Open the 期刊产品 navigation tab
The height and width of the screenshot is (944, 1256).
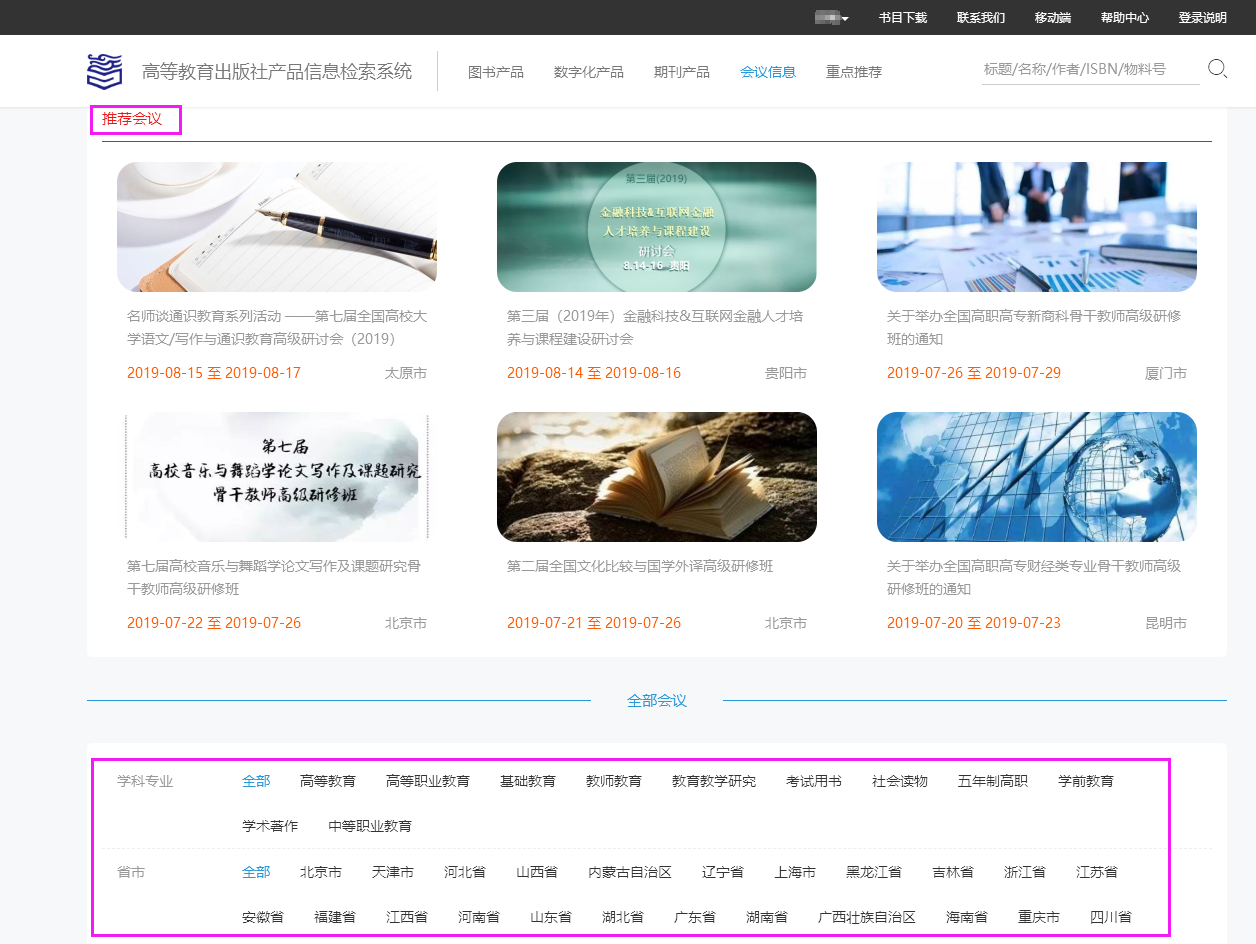tap(682, 72)
